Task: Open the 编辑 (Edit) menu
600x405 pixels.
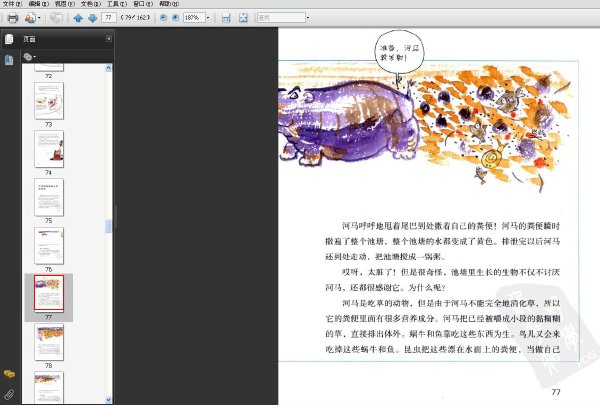Action: 39,4
